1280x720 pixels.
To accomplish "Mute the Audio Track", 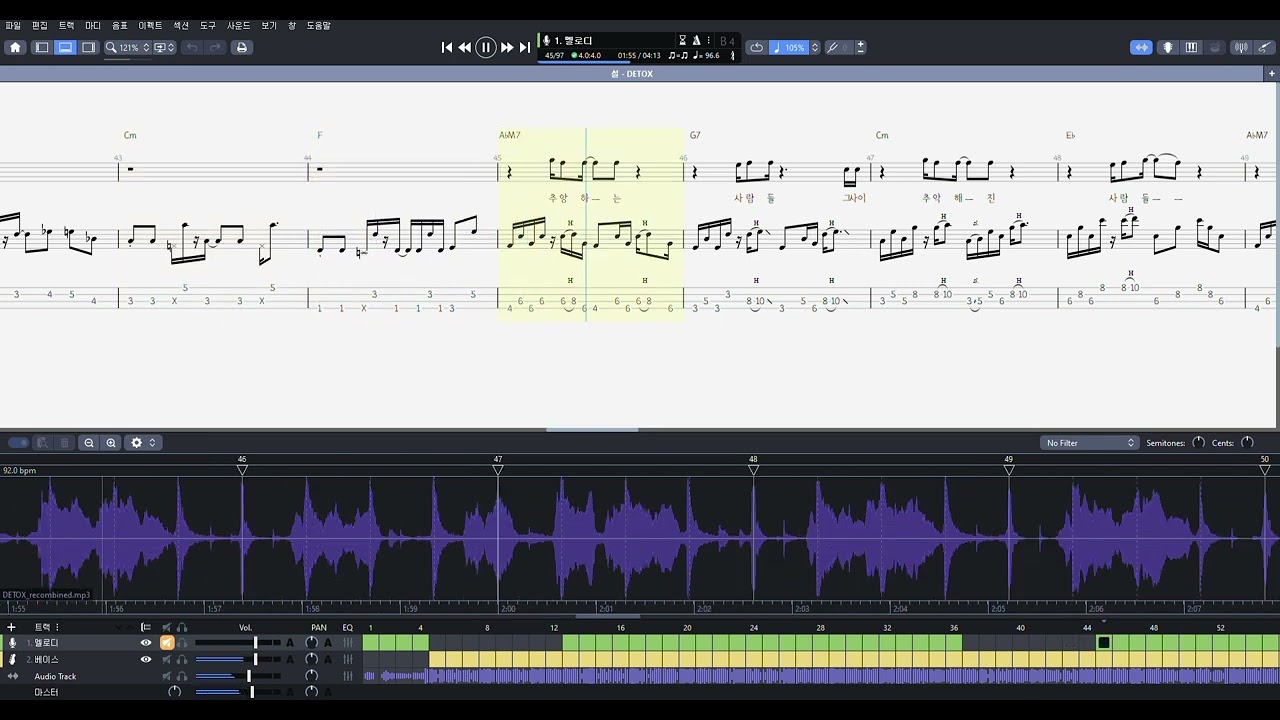I will click(x=167, y=676).
